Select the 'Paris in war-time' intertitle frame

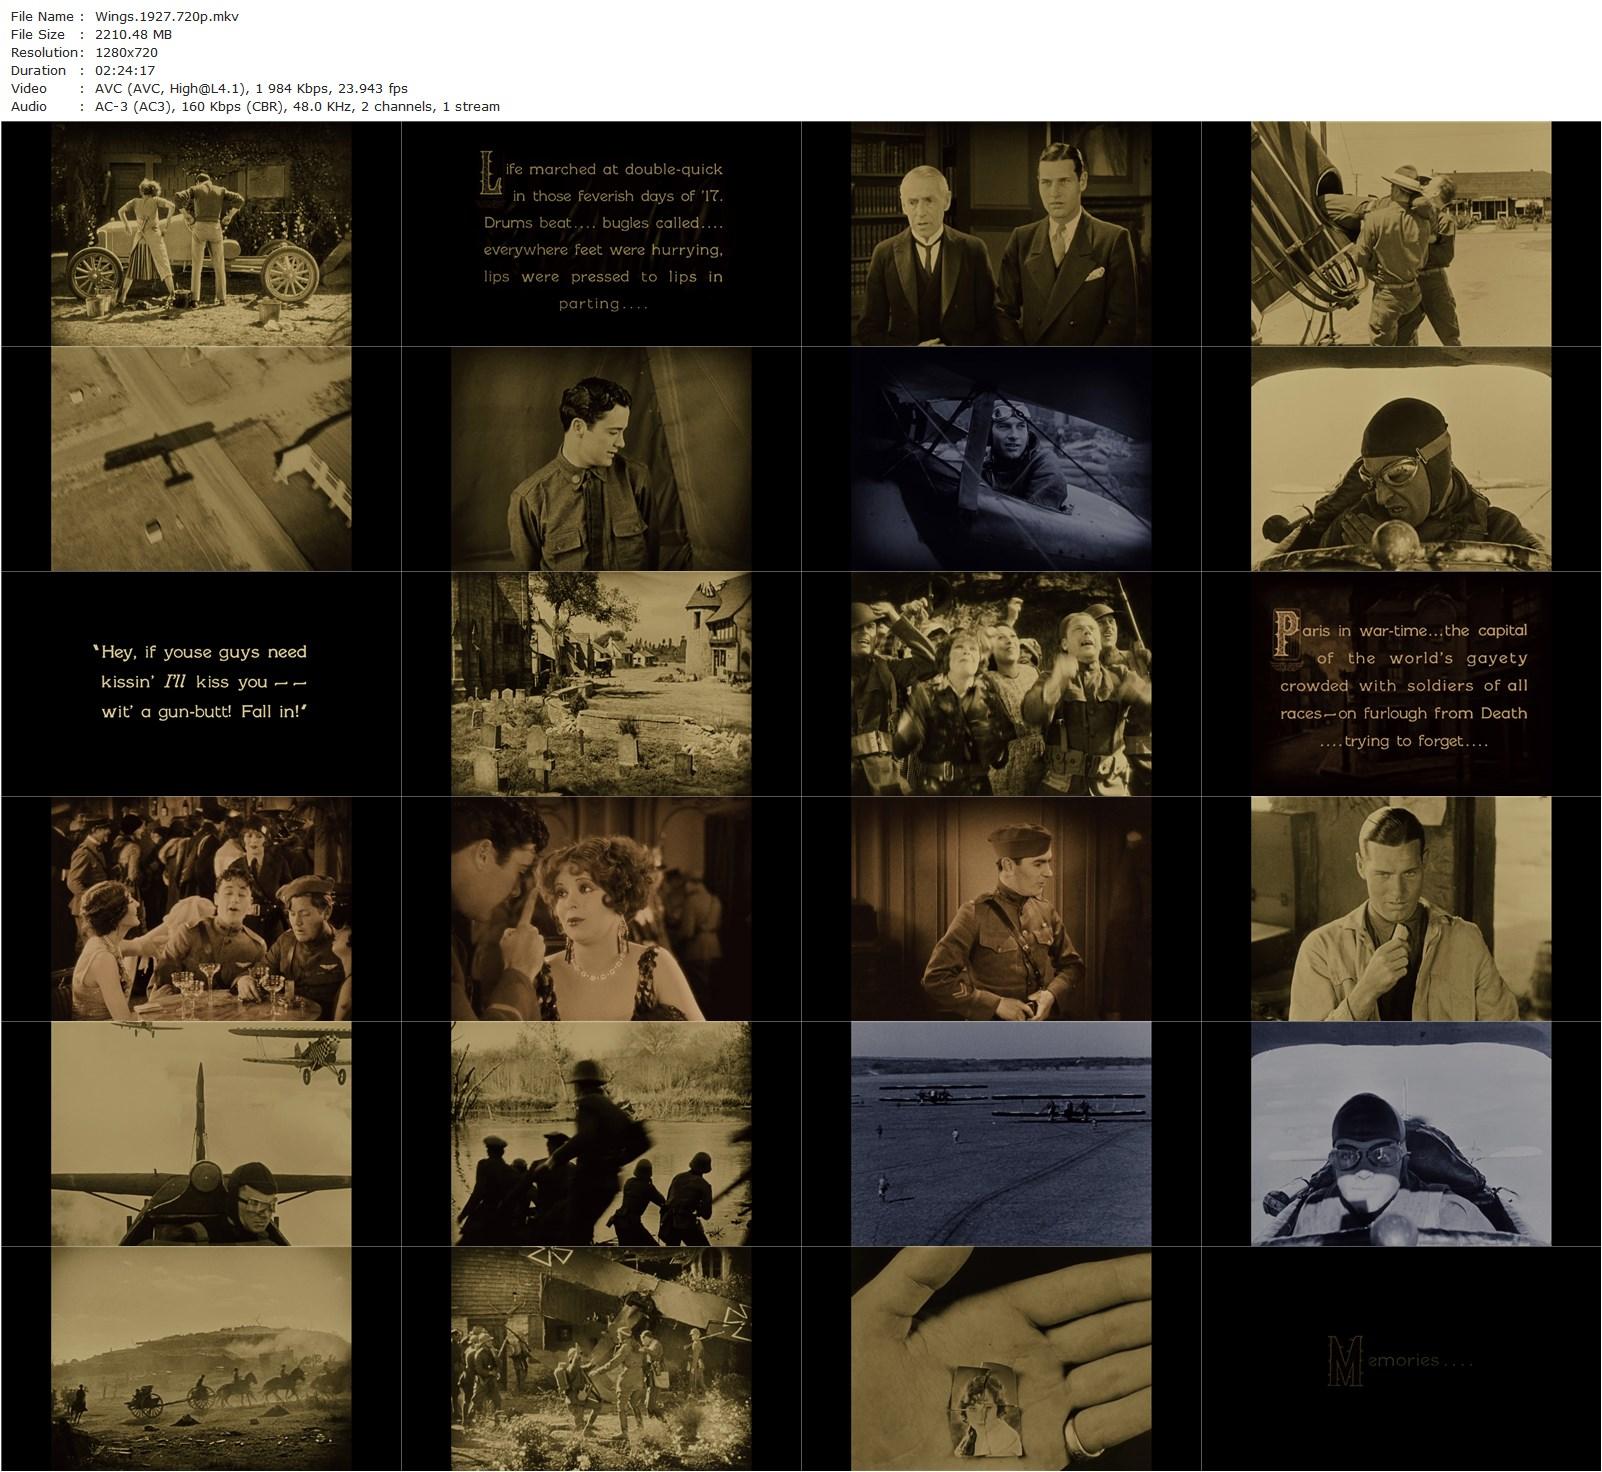tap(1401, 684)
